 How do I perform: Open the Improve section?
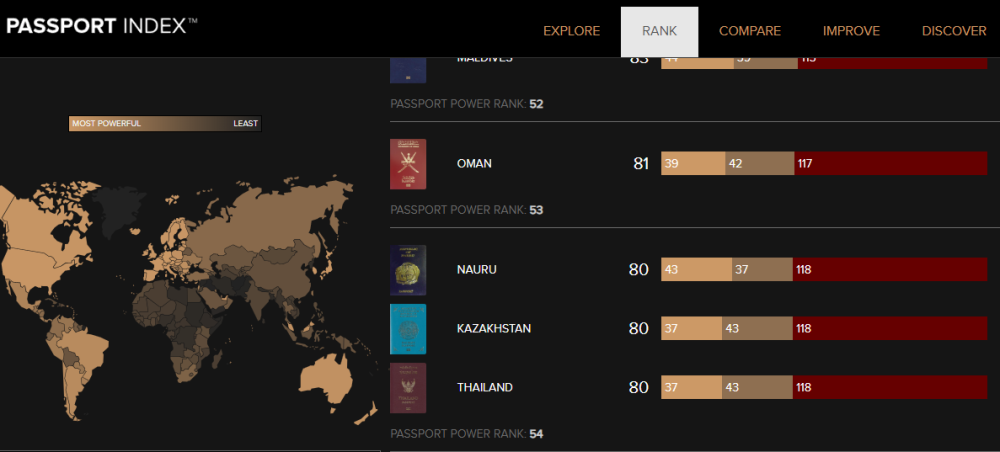coord(851,31)
